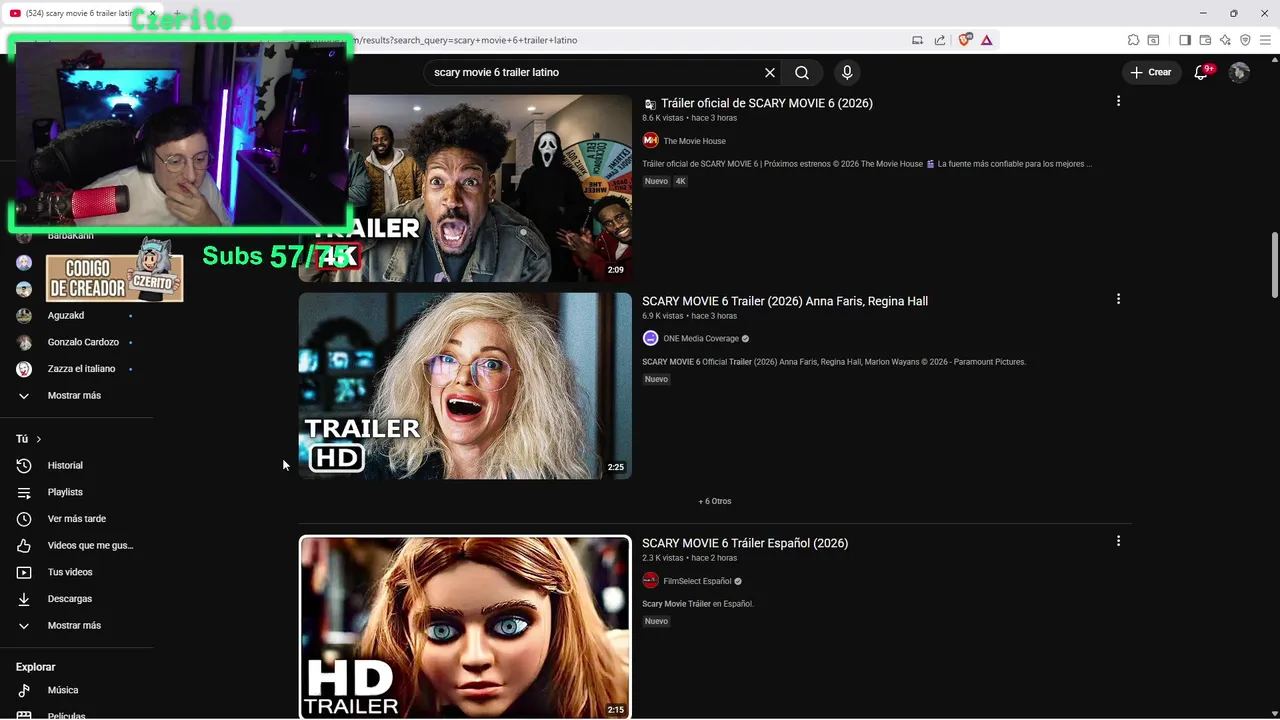Show the + 6 Otros results

pos(714,501)
